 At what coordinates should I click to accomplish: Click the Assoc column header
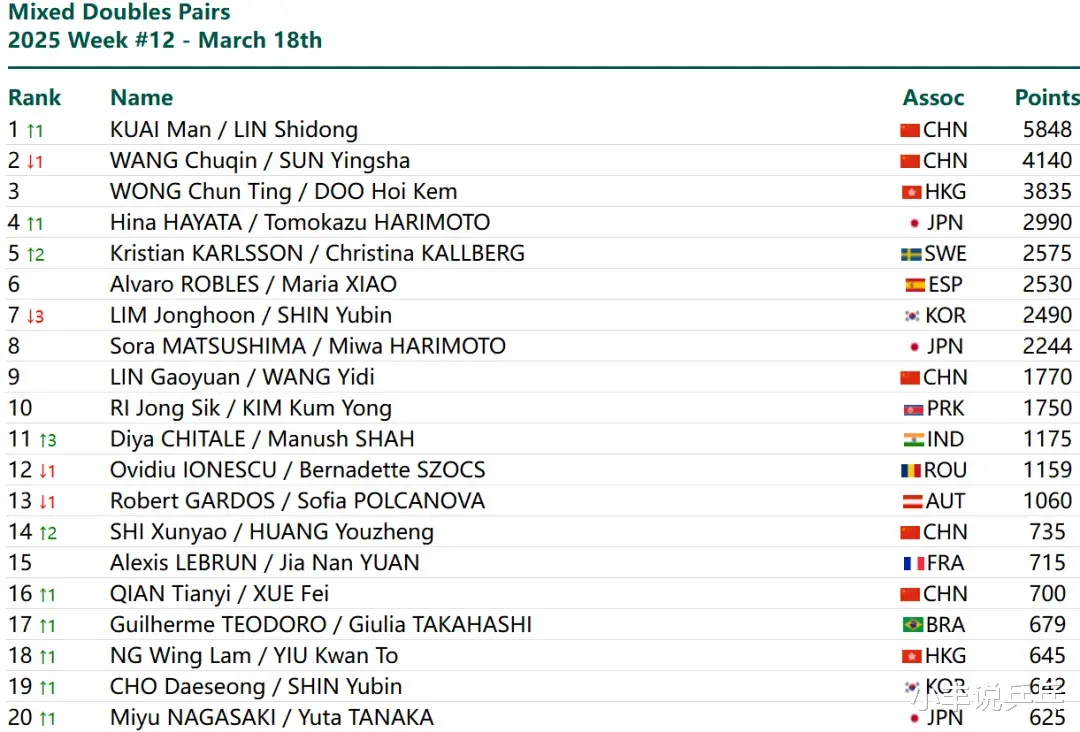(933, 98)
